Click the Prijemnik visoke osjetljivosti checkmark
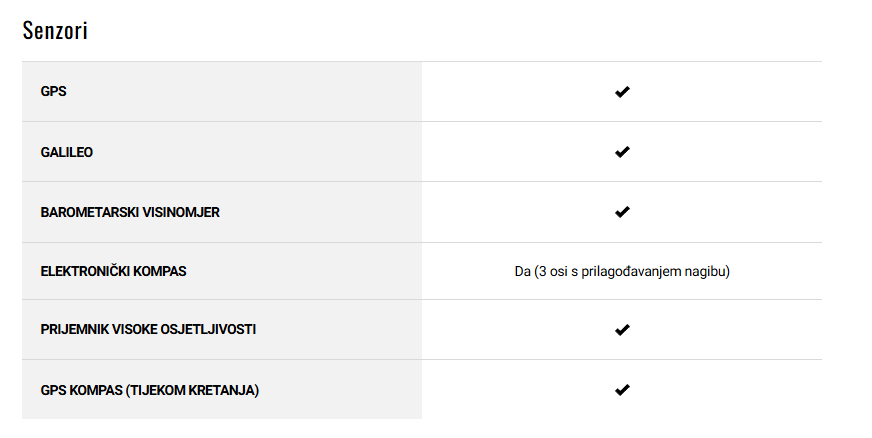The width and height of the screenshot is (872, 438). coord(622,330)
